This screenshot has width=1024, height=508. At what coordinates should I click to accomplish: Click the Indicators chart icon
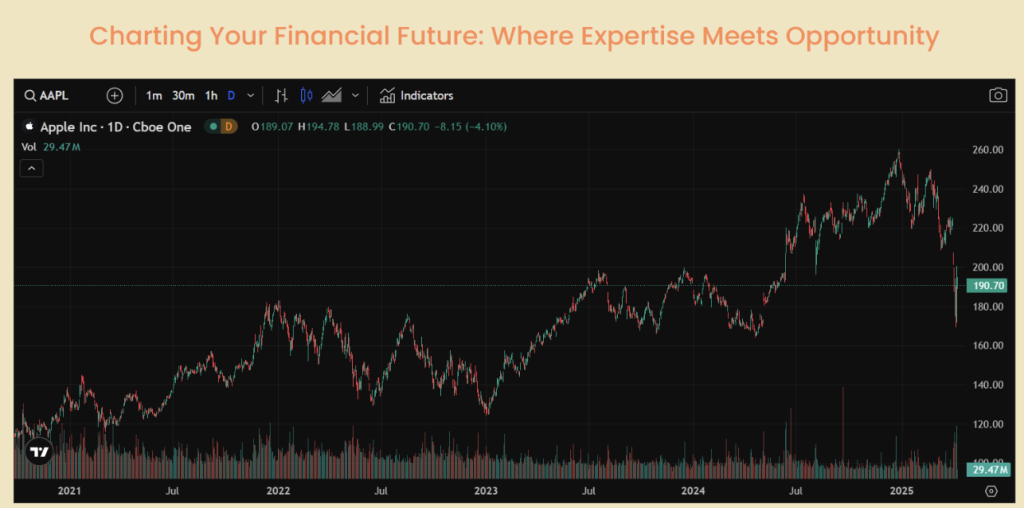click(x=387, y=96)
